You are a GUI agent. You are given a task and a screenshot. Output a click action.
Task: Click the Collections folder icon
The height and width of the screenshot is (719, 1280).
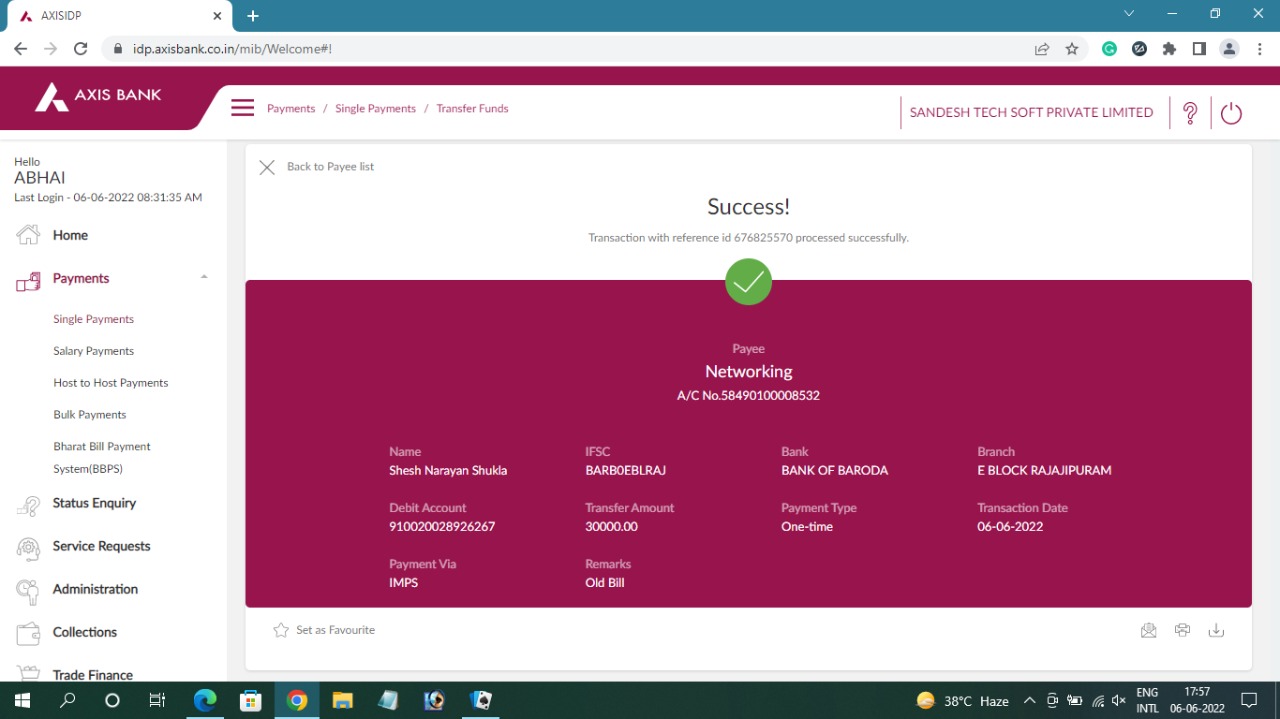click(x=28, y=633)
